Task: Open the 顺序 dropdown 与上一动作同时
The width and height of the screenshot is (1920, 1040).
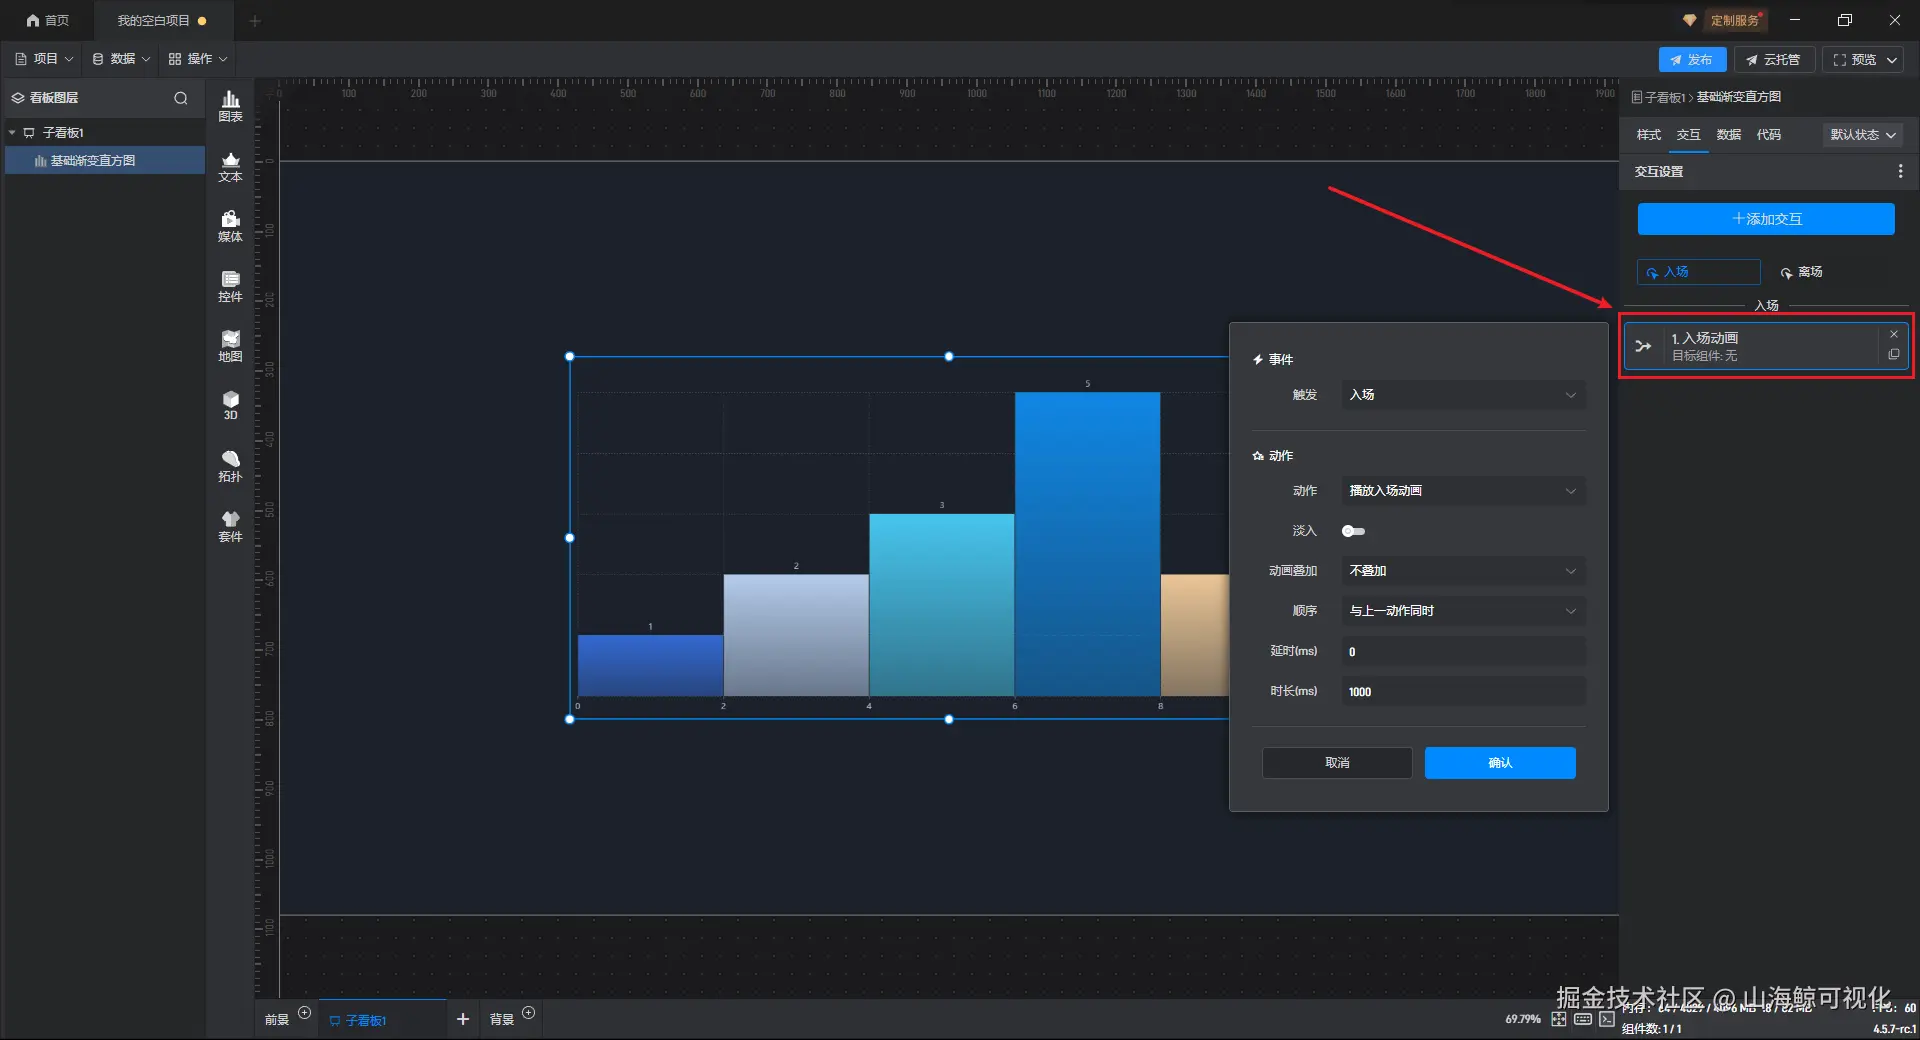Action: pos(1463,611)
